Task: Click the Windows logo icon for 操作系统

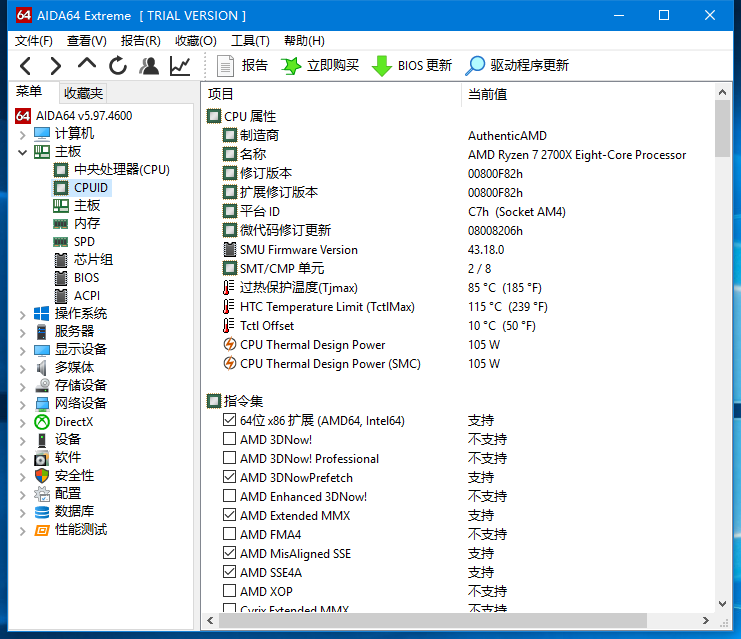Action: point(42,313)
